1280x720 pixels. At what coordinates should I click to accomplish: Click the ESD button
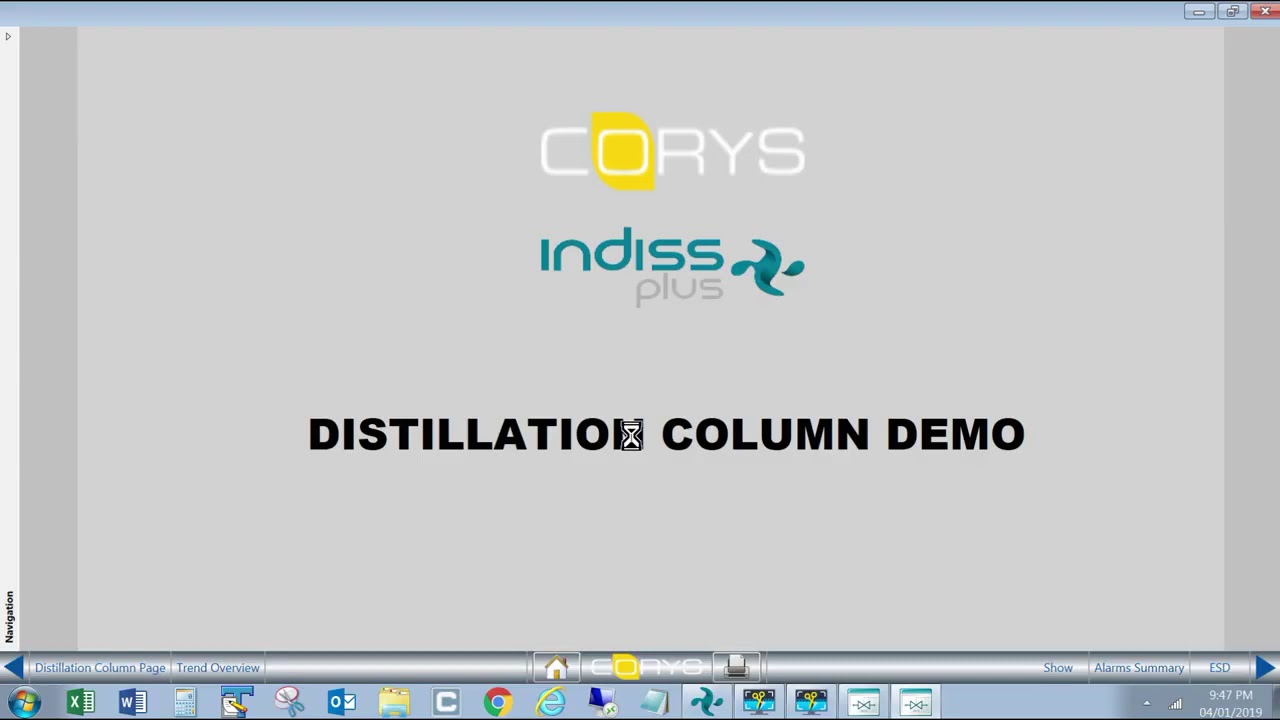coord(1219,668)
